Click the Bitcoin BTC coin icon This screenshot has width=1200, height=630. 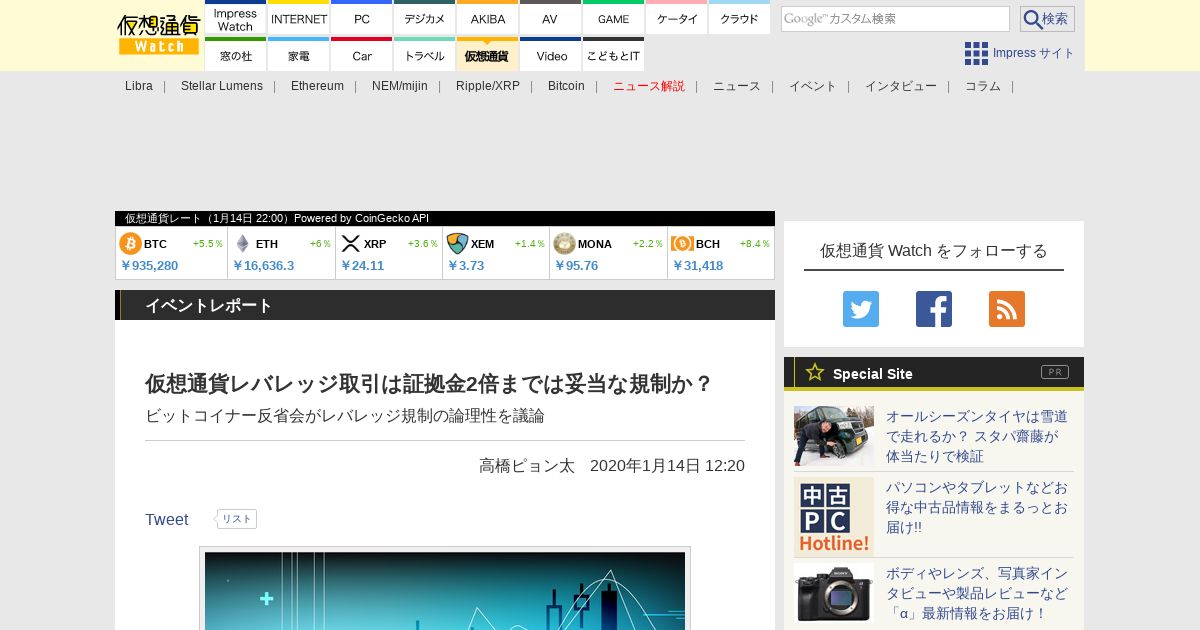(x=130, y=243)
